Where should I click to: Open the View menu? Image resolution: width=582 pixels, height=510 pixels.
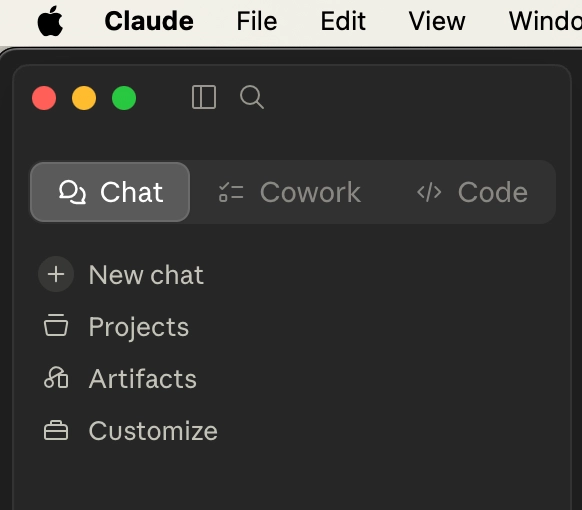[x=437, y=21]
